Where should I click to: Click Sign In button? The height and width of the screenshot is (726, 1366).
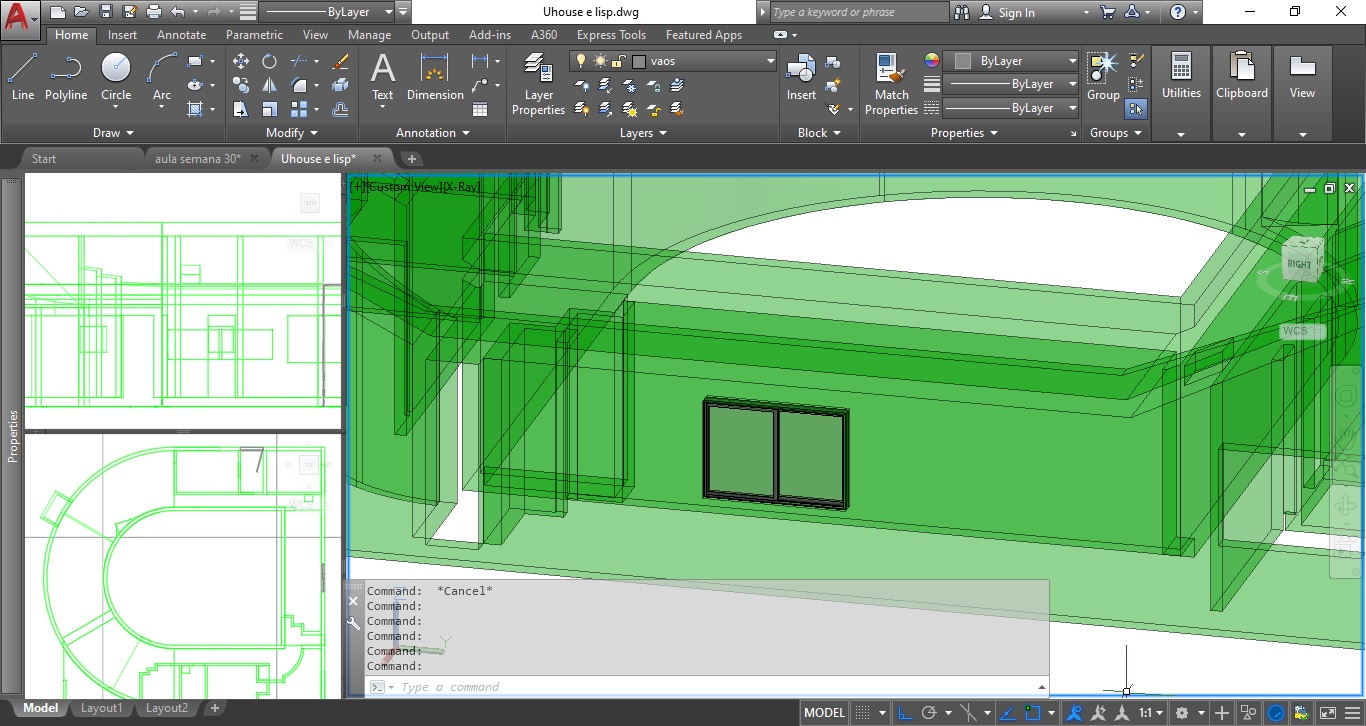(x=1007, y=12)
